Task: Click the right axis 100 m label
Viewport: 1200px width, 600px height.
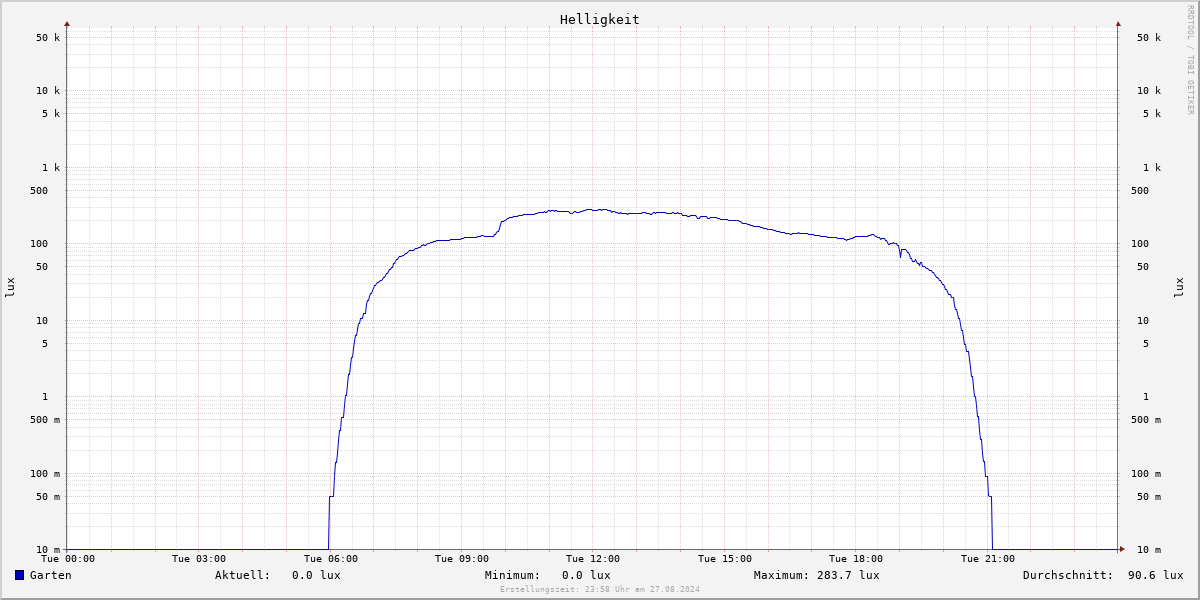Action: coord(1146,474)
